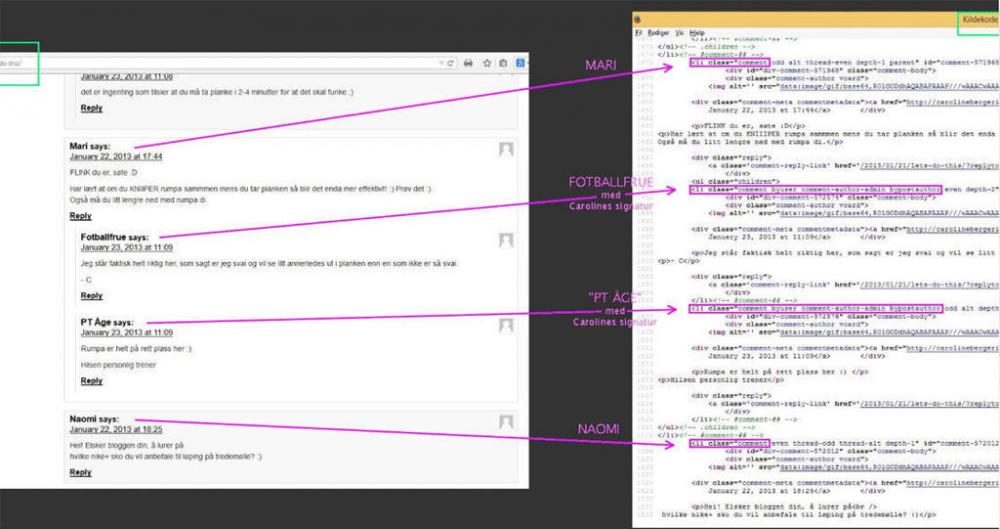Click Reply under Mari's comment
Screen dimensions: 1000x529
80,216
